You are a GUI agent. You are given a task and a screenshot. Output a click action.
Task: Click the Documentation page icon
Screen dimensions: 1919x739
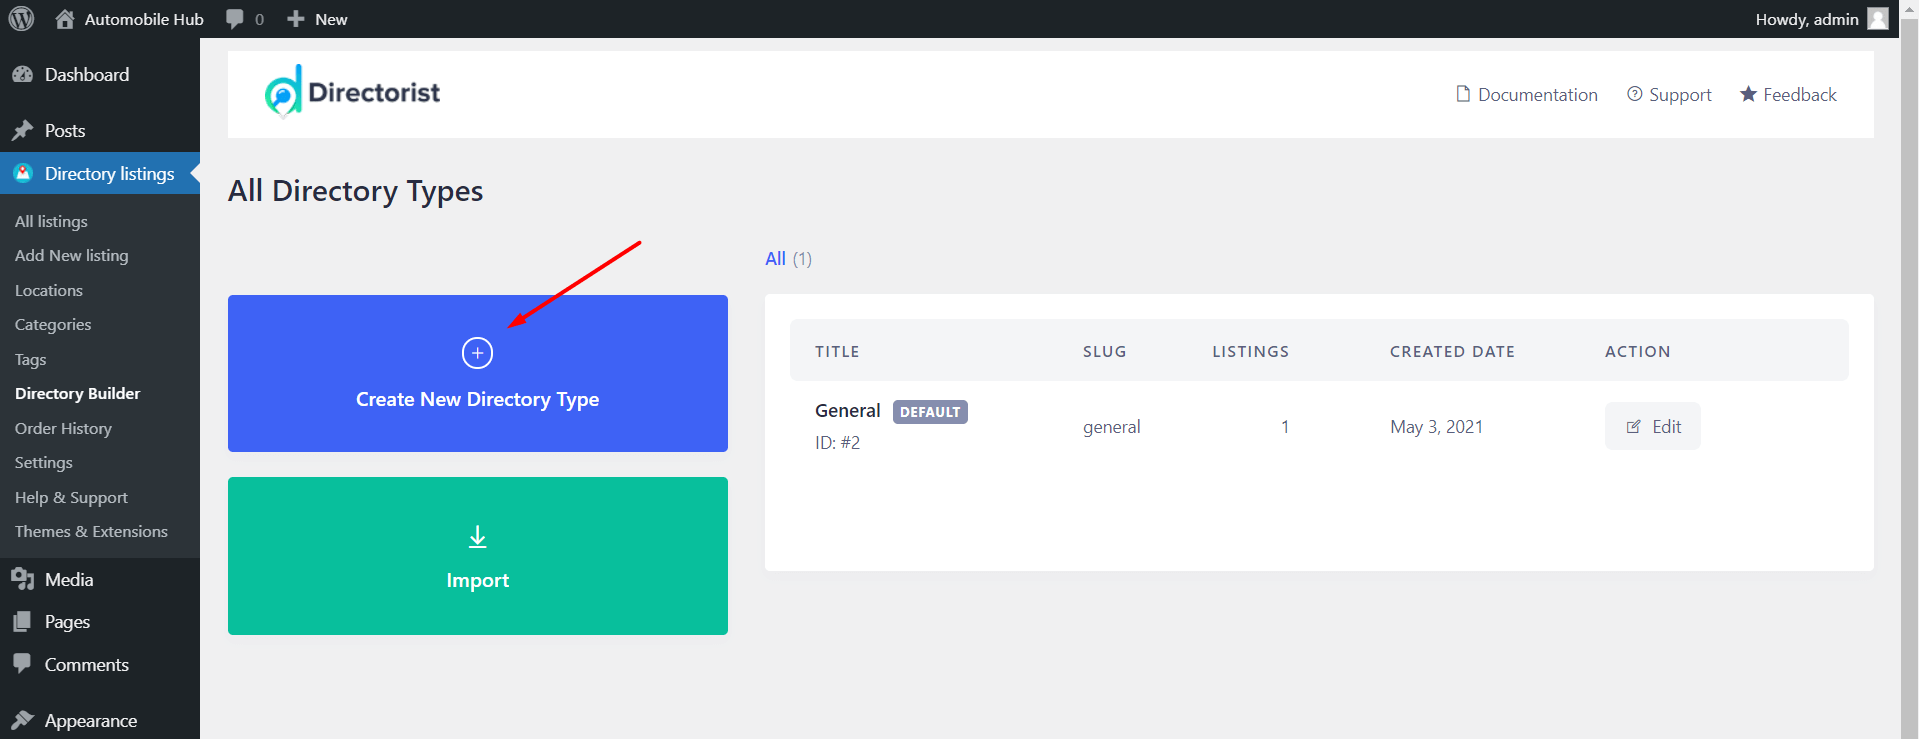[1463, 94]
